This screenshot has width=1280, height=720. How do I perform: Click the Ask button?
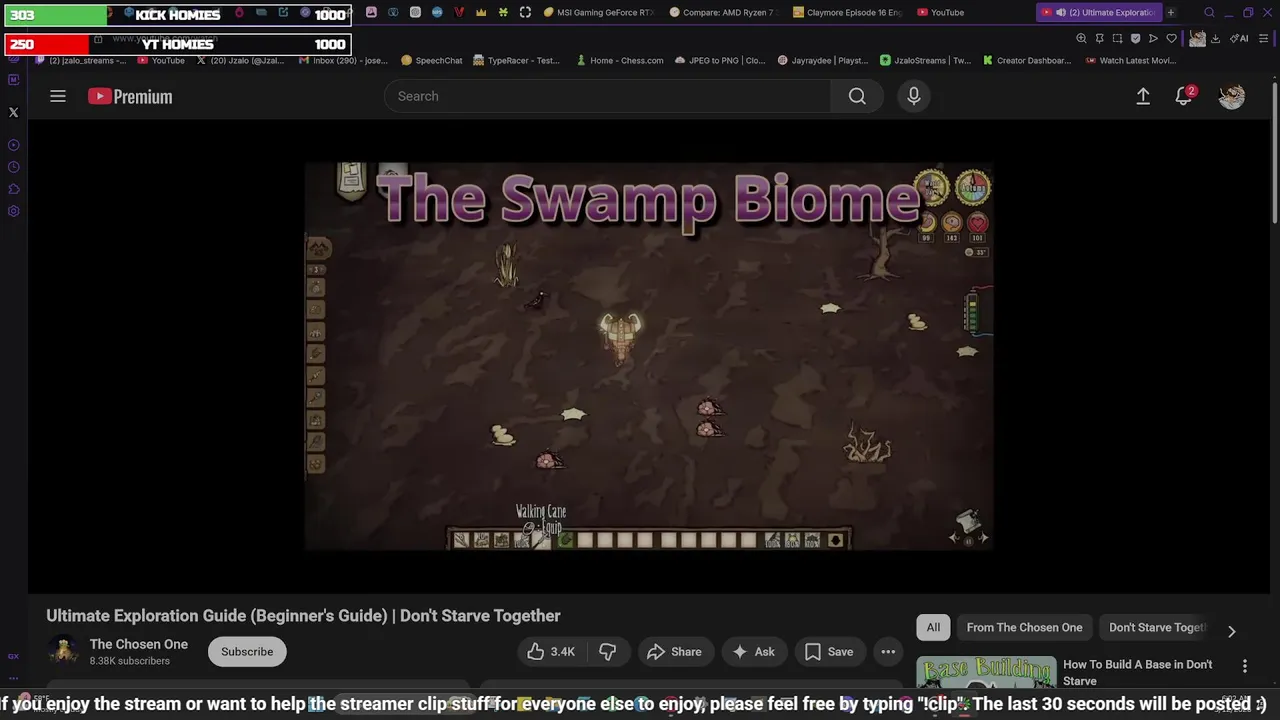754,652
